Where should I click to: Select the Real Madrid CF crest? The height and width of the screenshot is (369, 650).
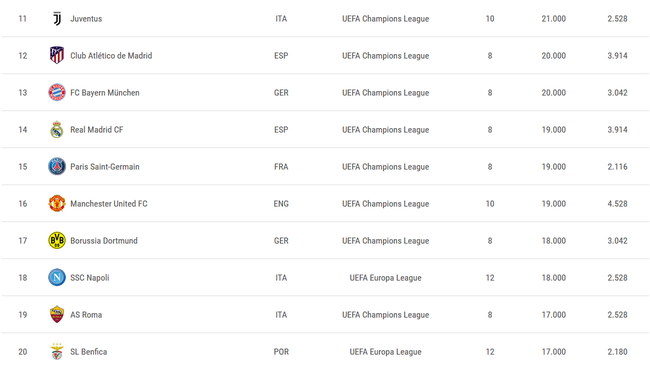[x=57, y=129]
